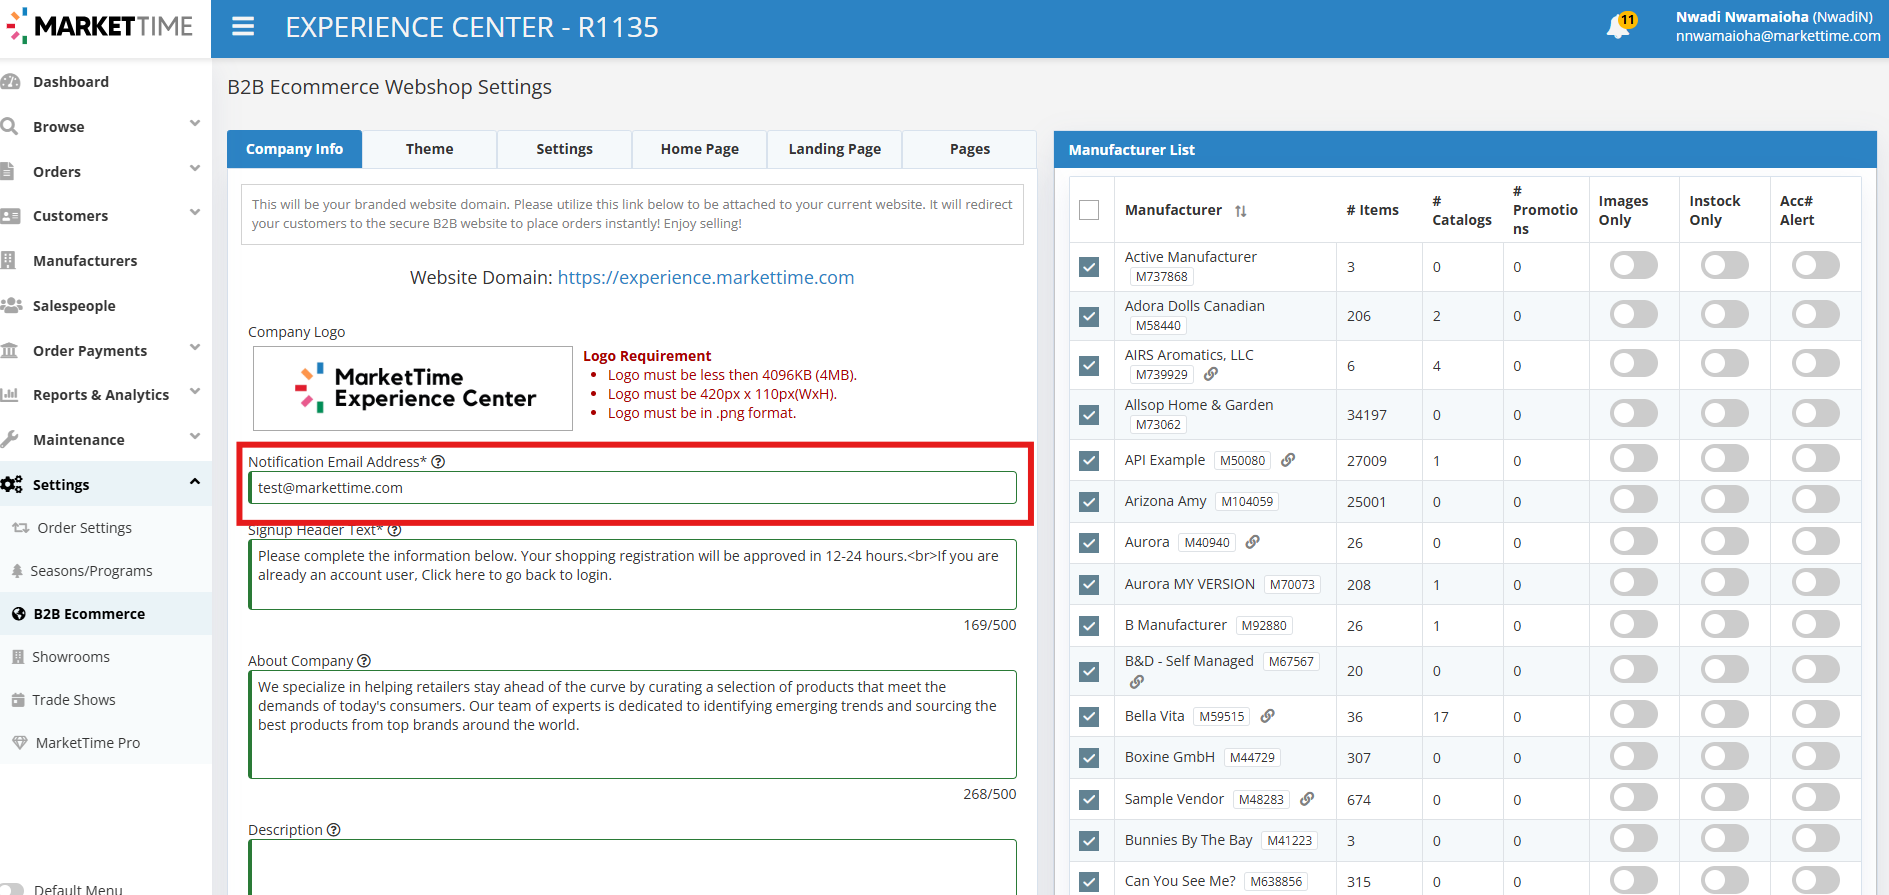Open the notifications bell icon
This screenshot has width=1889, height=895.
click(x=1618, y=27)
